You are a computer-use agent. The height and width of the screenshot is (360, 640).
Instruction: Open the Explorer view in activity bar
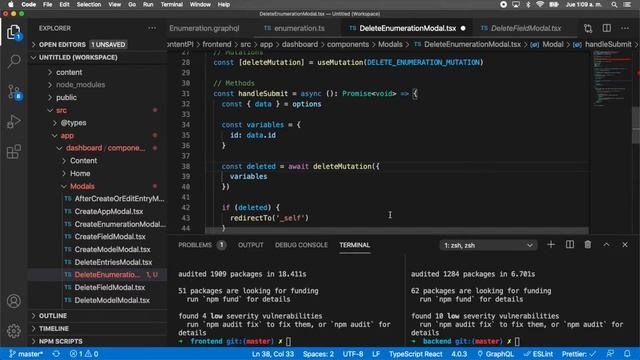[14, 32]
